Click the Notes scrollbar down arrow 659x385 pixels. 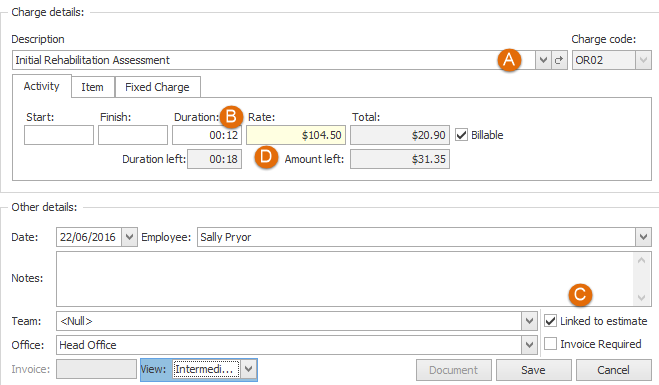pos(641,298)
